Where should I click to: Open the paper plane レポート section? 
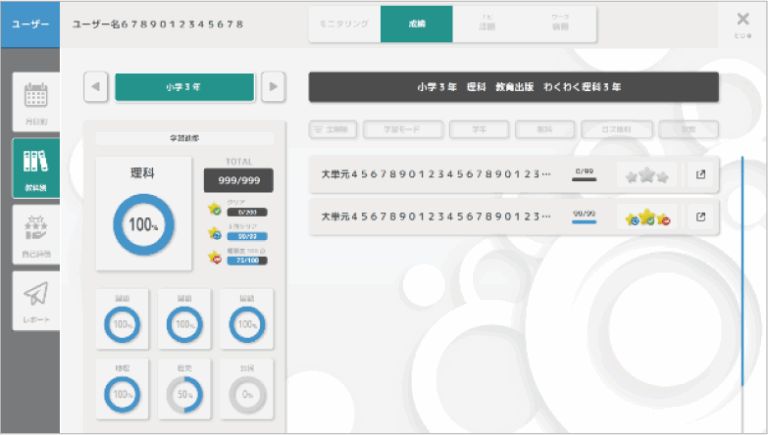[x=36, y=301]
